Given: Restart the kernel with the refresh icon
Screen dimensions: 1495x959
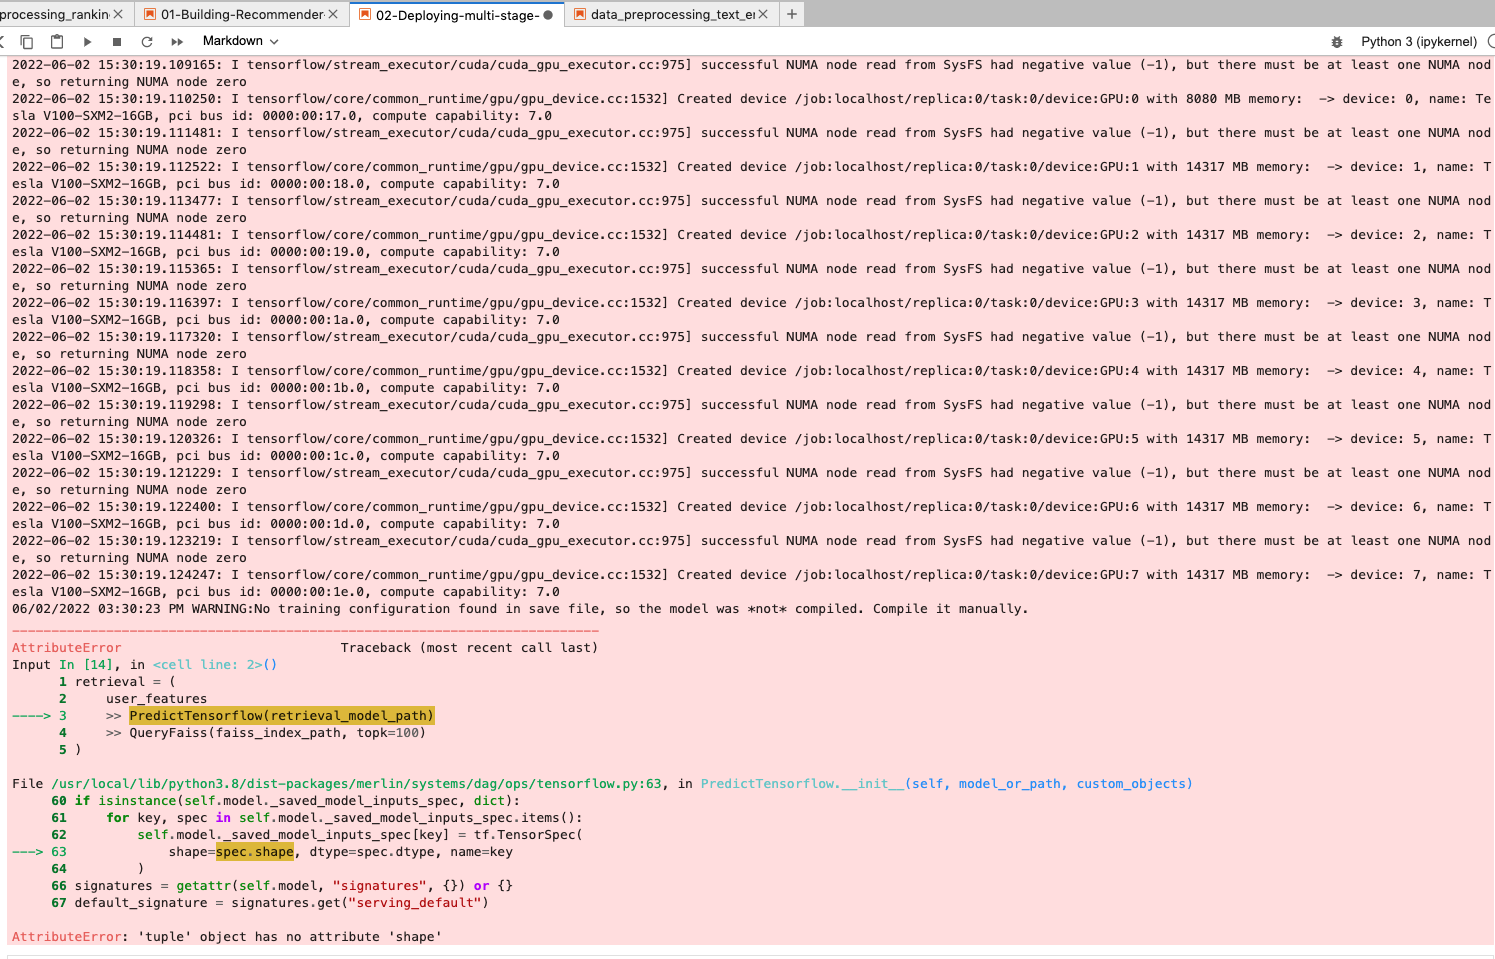Looking at the screenshot, I should point(147,41).
